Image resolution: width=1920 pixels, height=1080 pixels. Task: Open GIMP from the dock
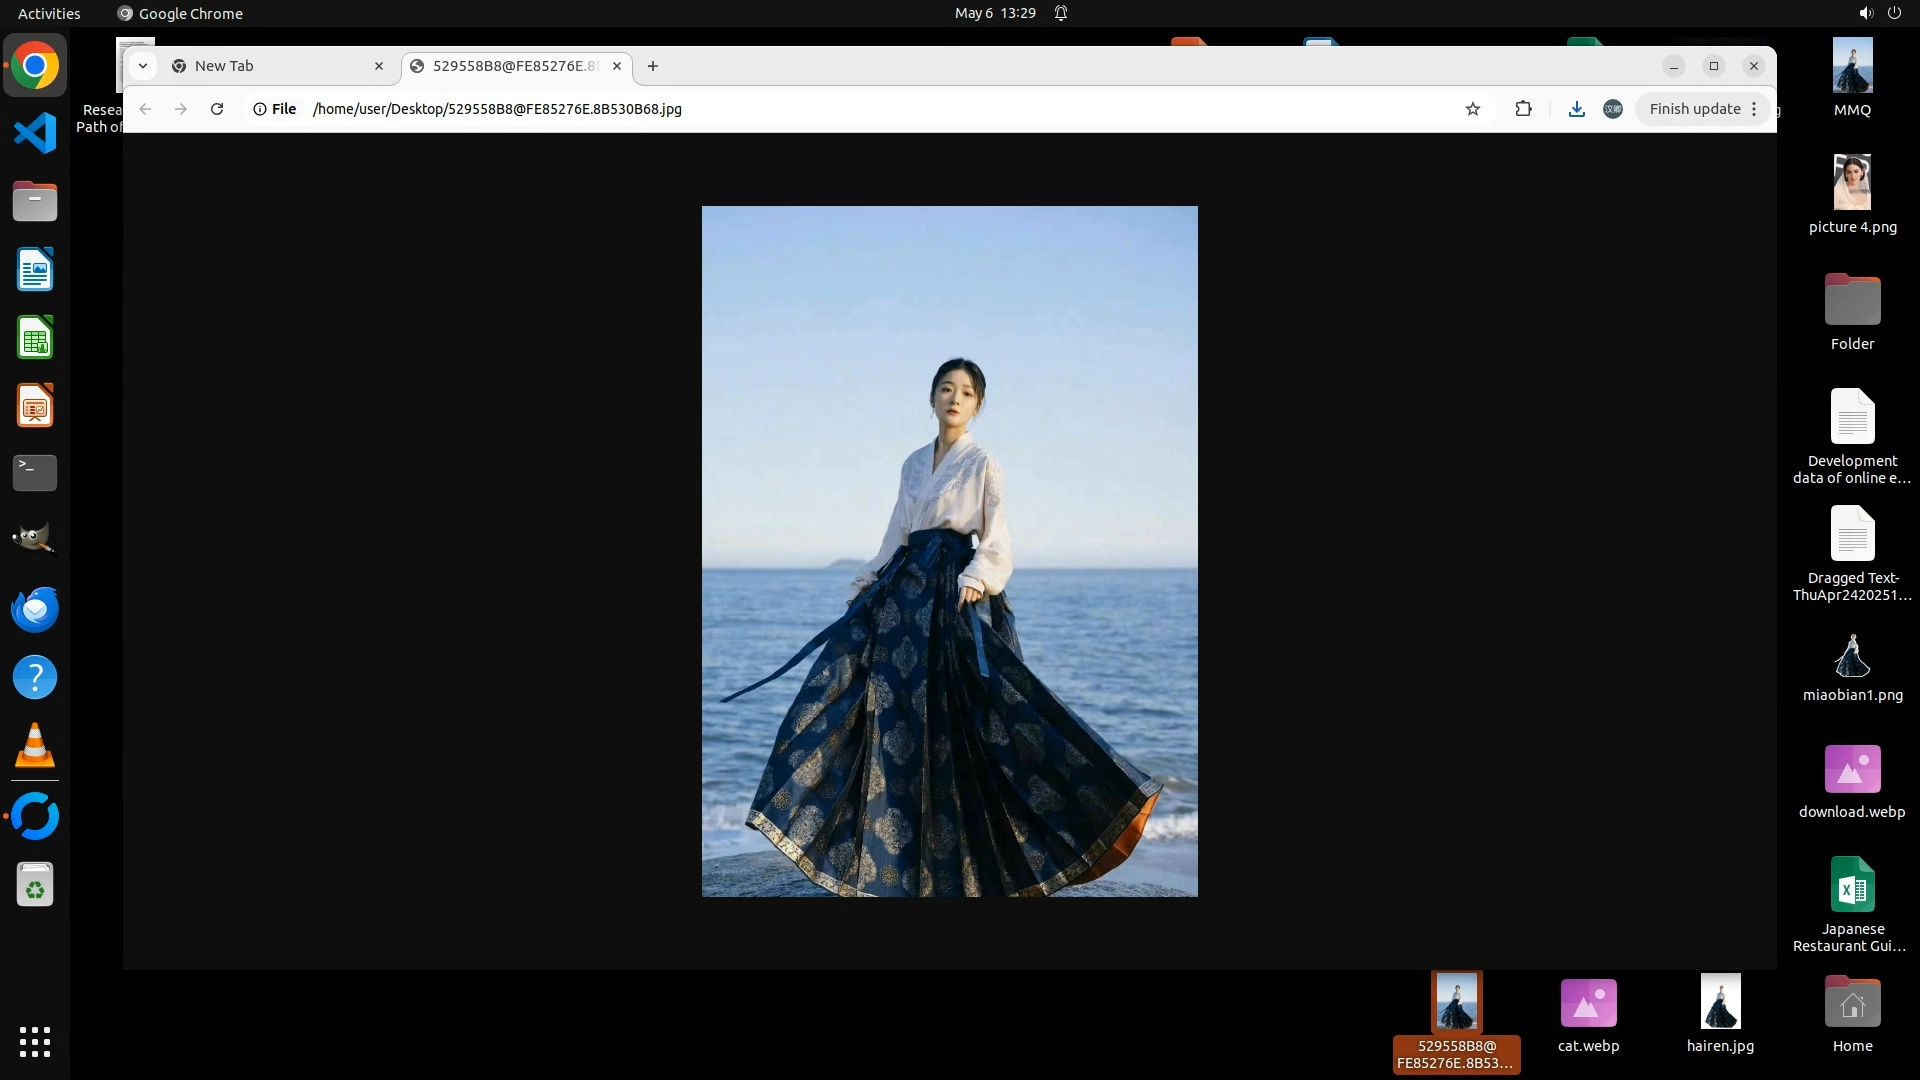pos(35,540)
